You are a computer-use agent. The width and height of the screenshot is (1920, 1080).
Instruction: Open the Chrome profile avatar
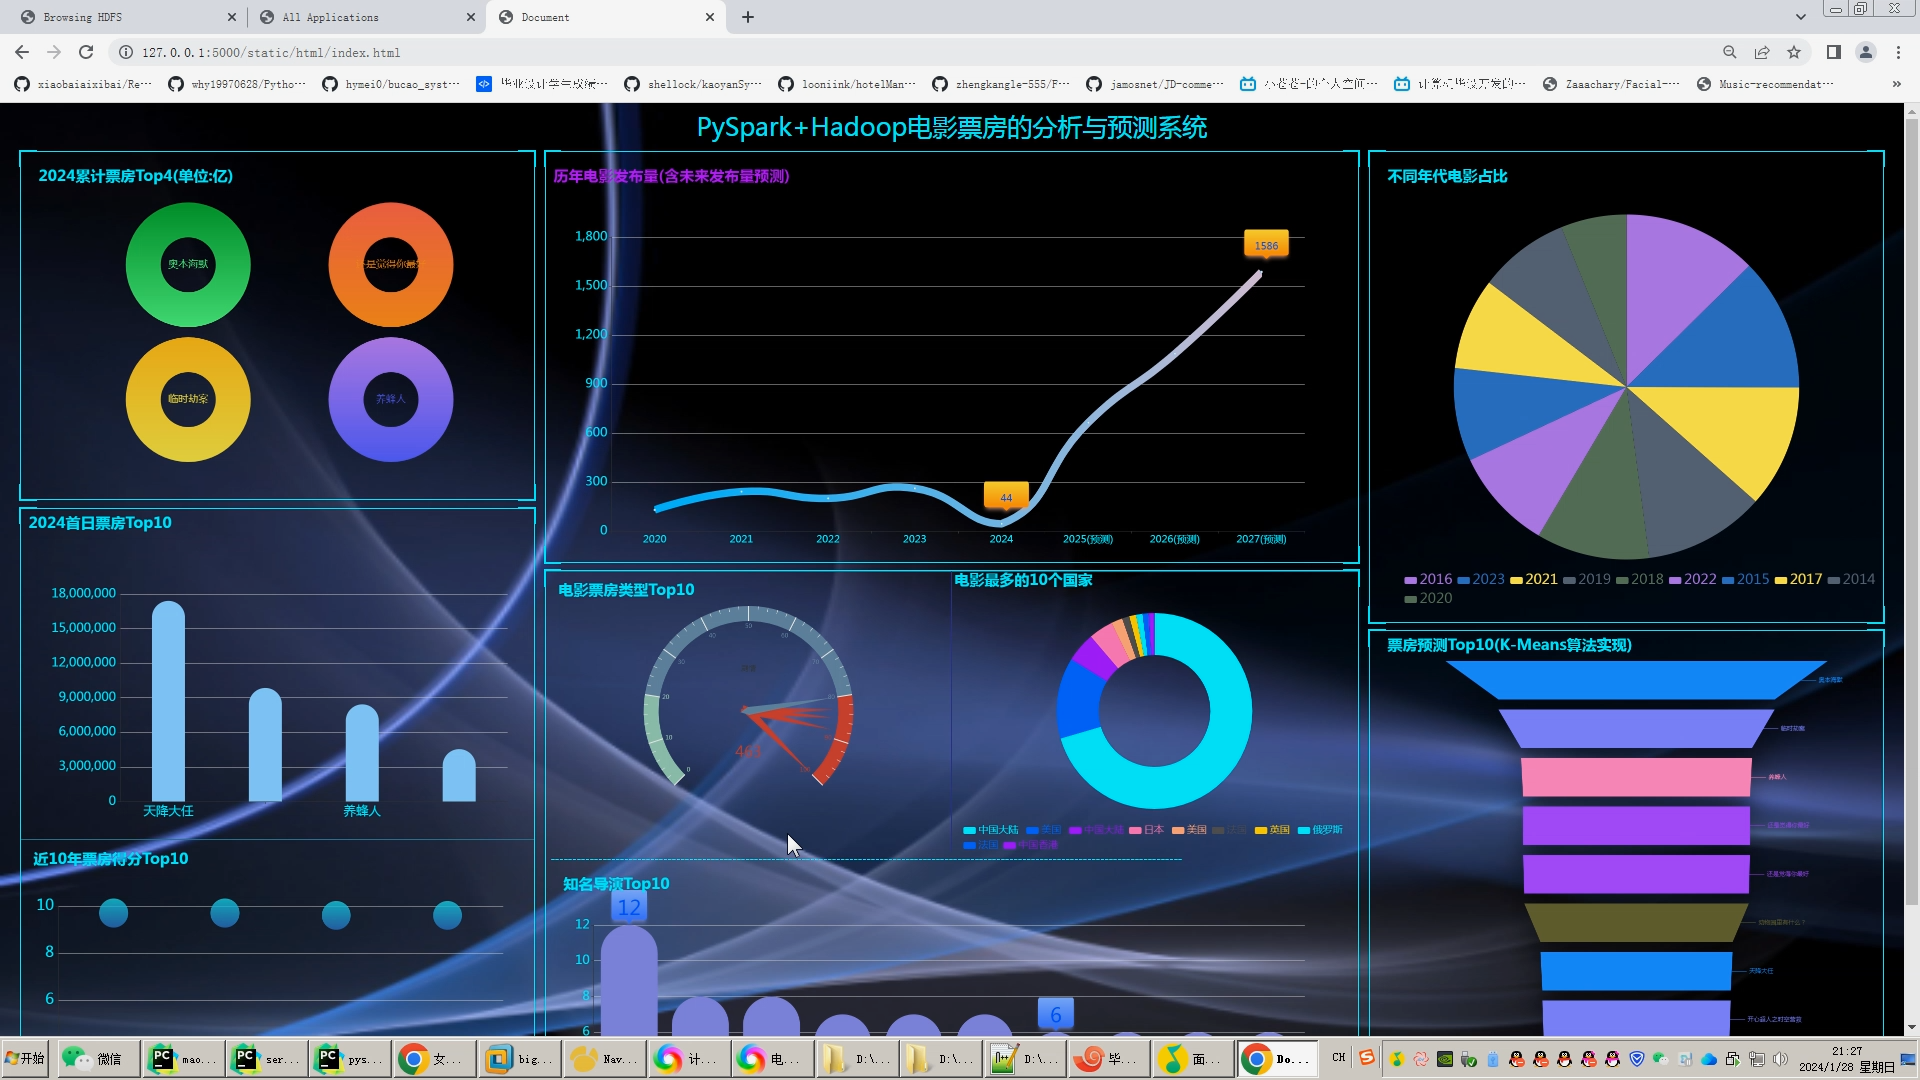[x=1865, y=52]
